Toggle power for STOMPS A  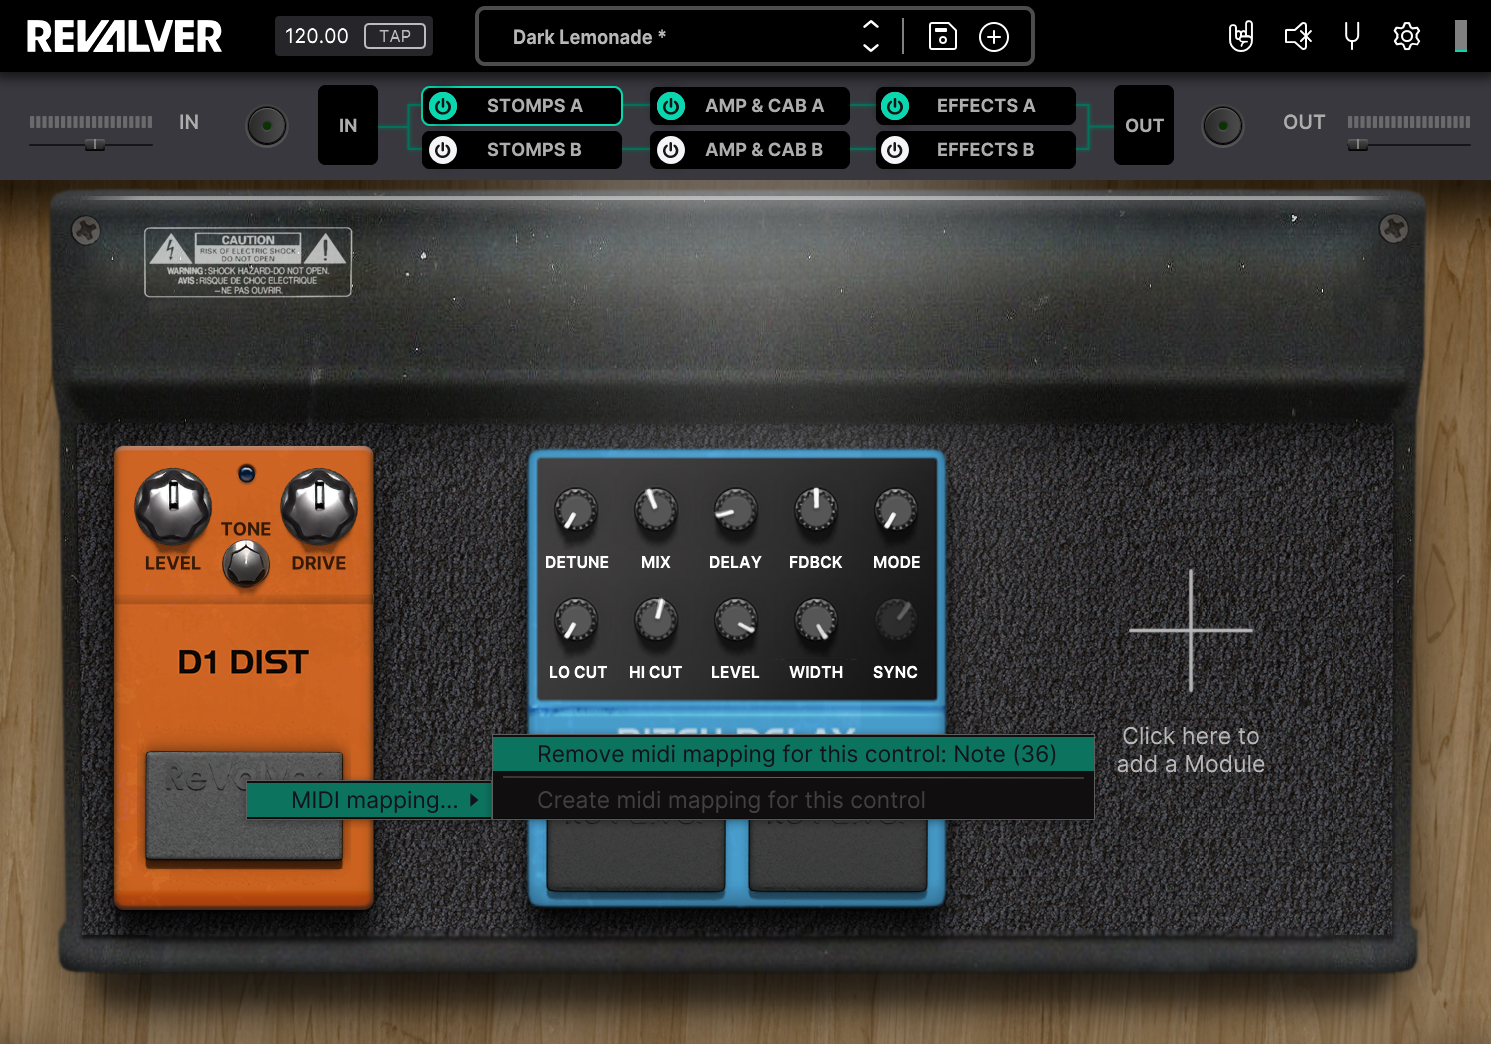[443, 106]
